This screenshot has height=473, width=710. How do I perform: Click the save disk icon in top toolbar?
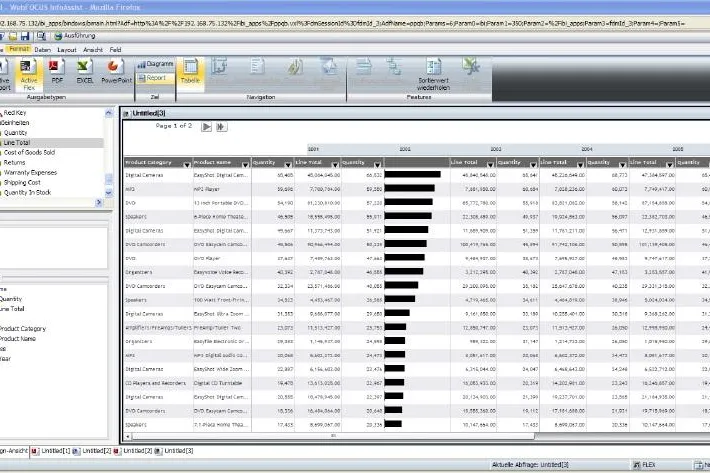coord(25,36)
